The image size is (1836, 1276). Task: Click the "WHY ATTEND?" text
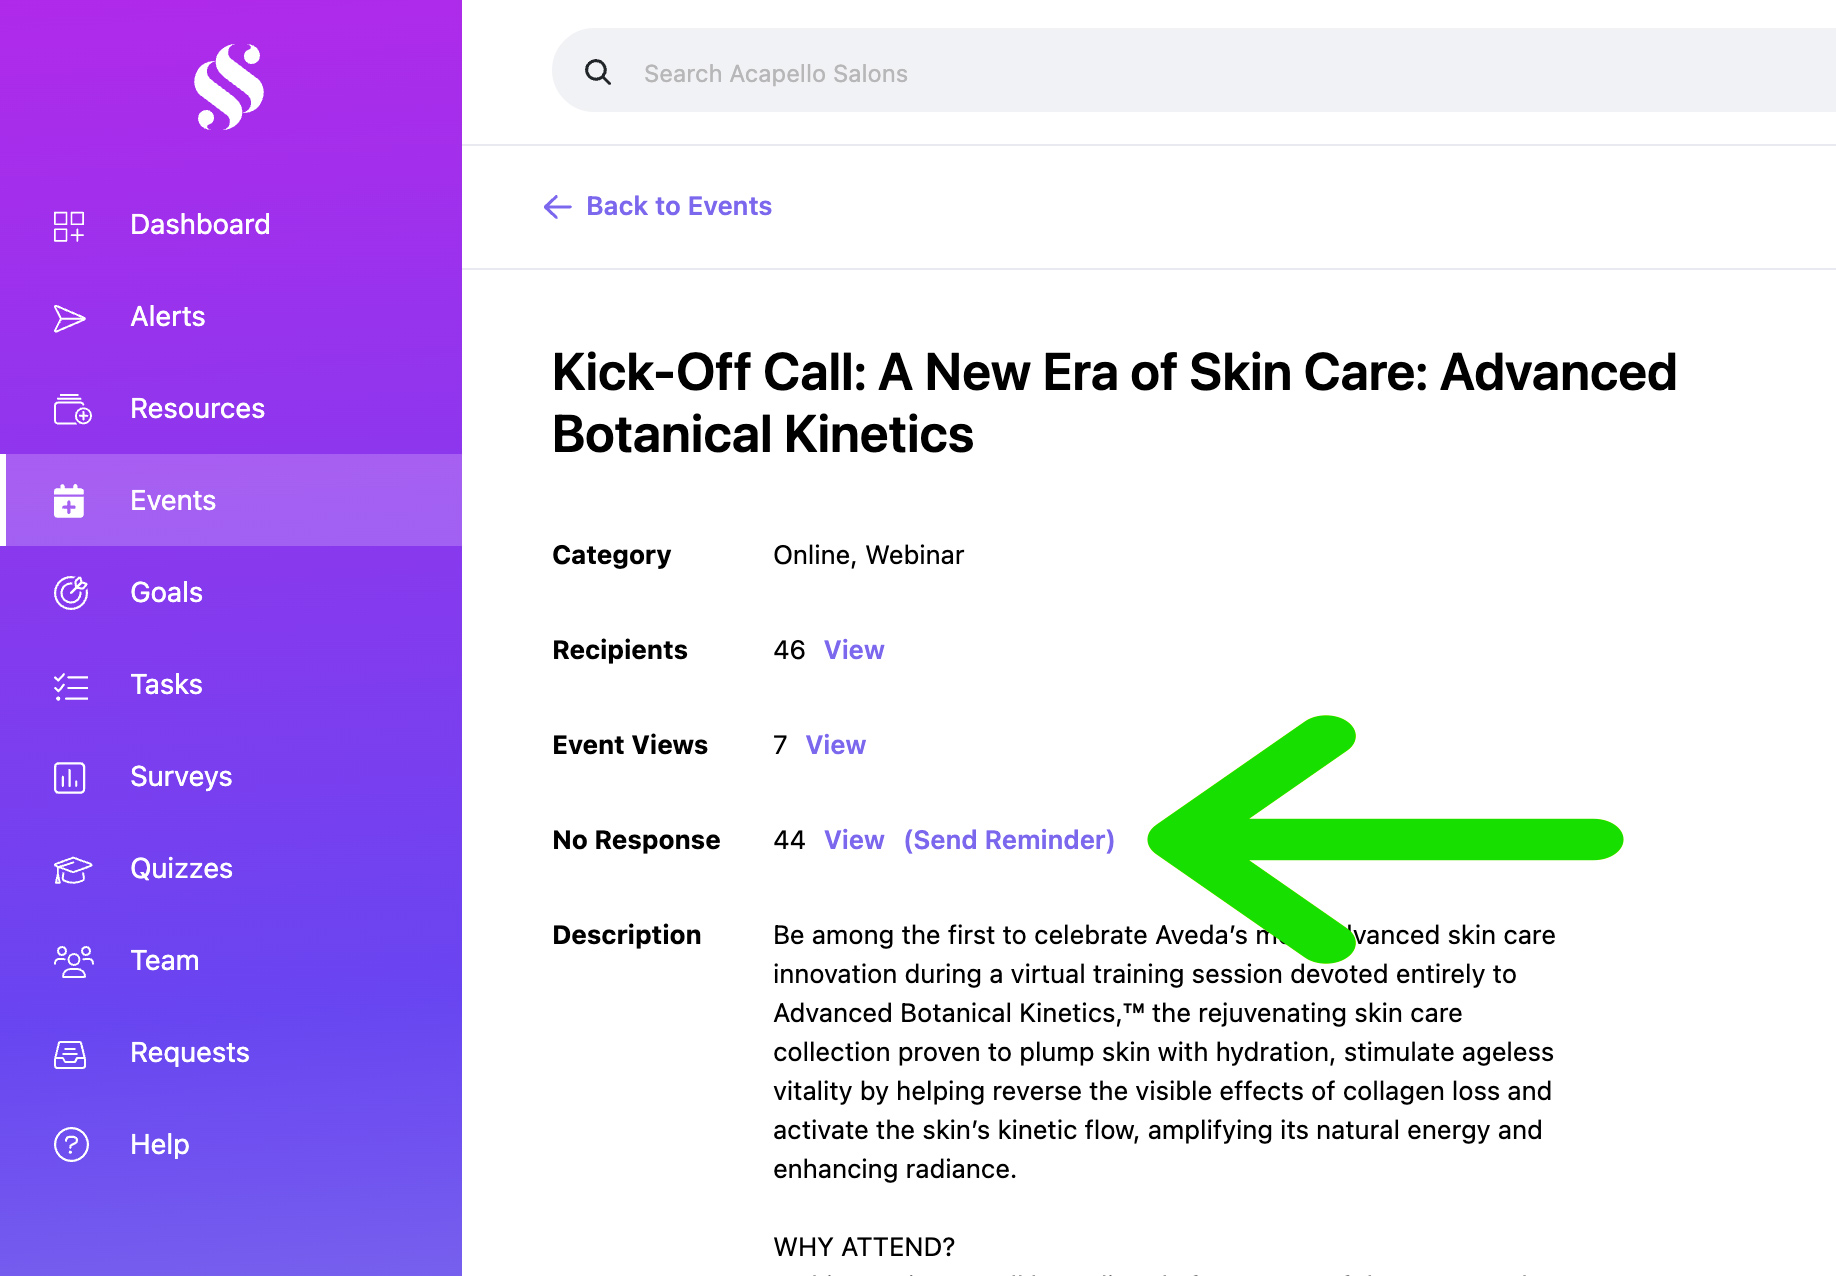pos(864,1247)
